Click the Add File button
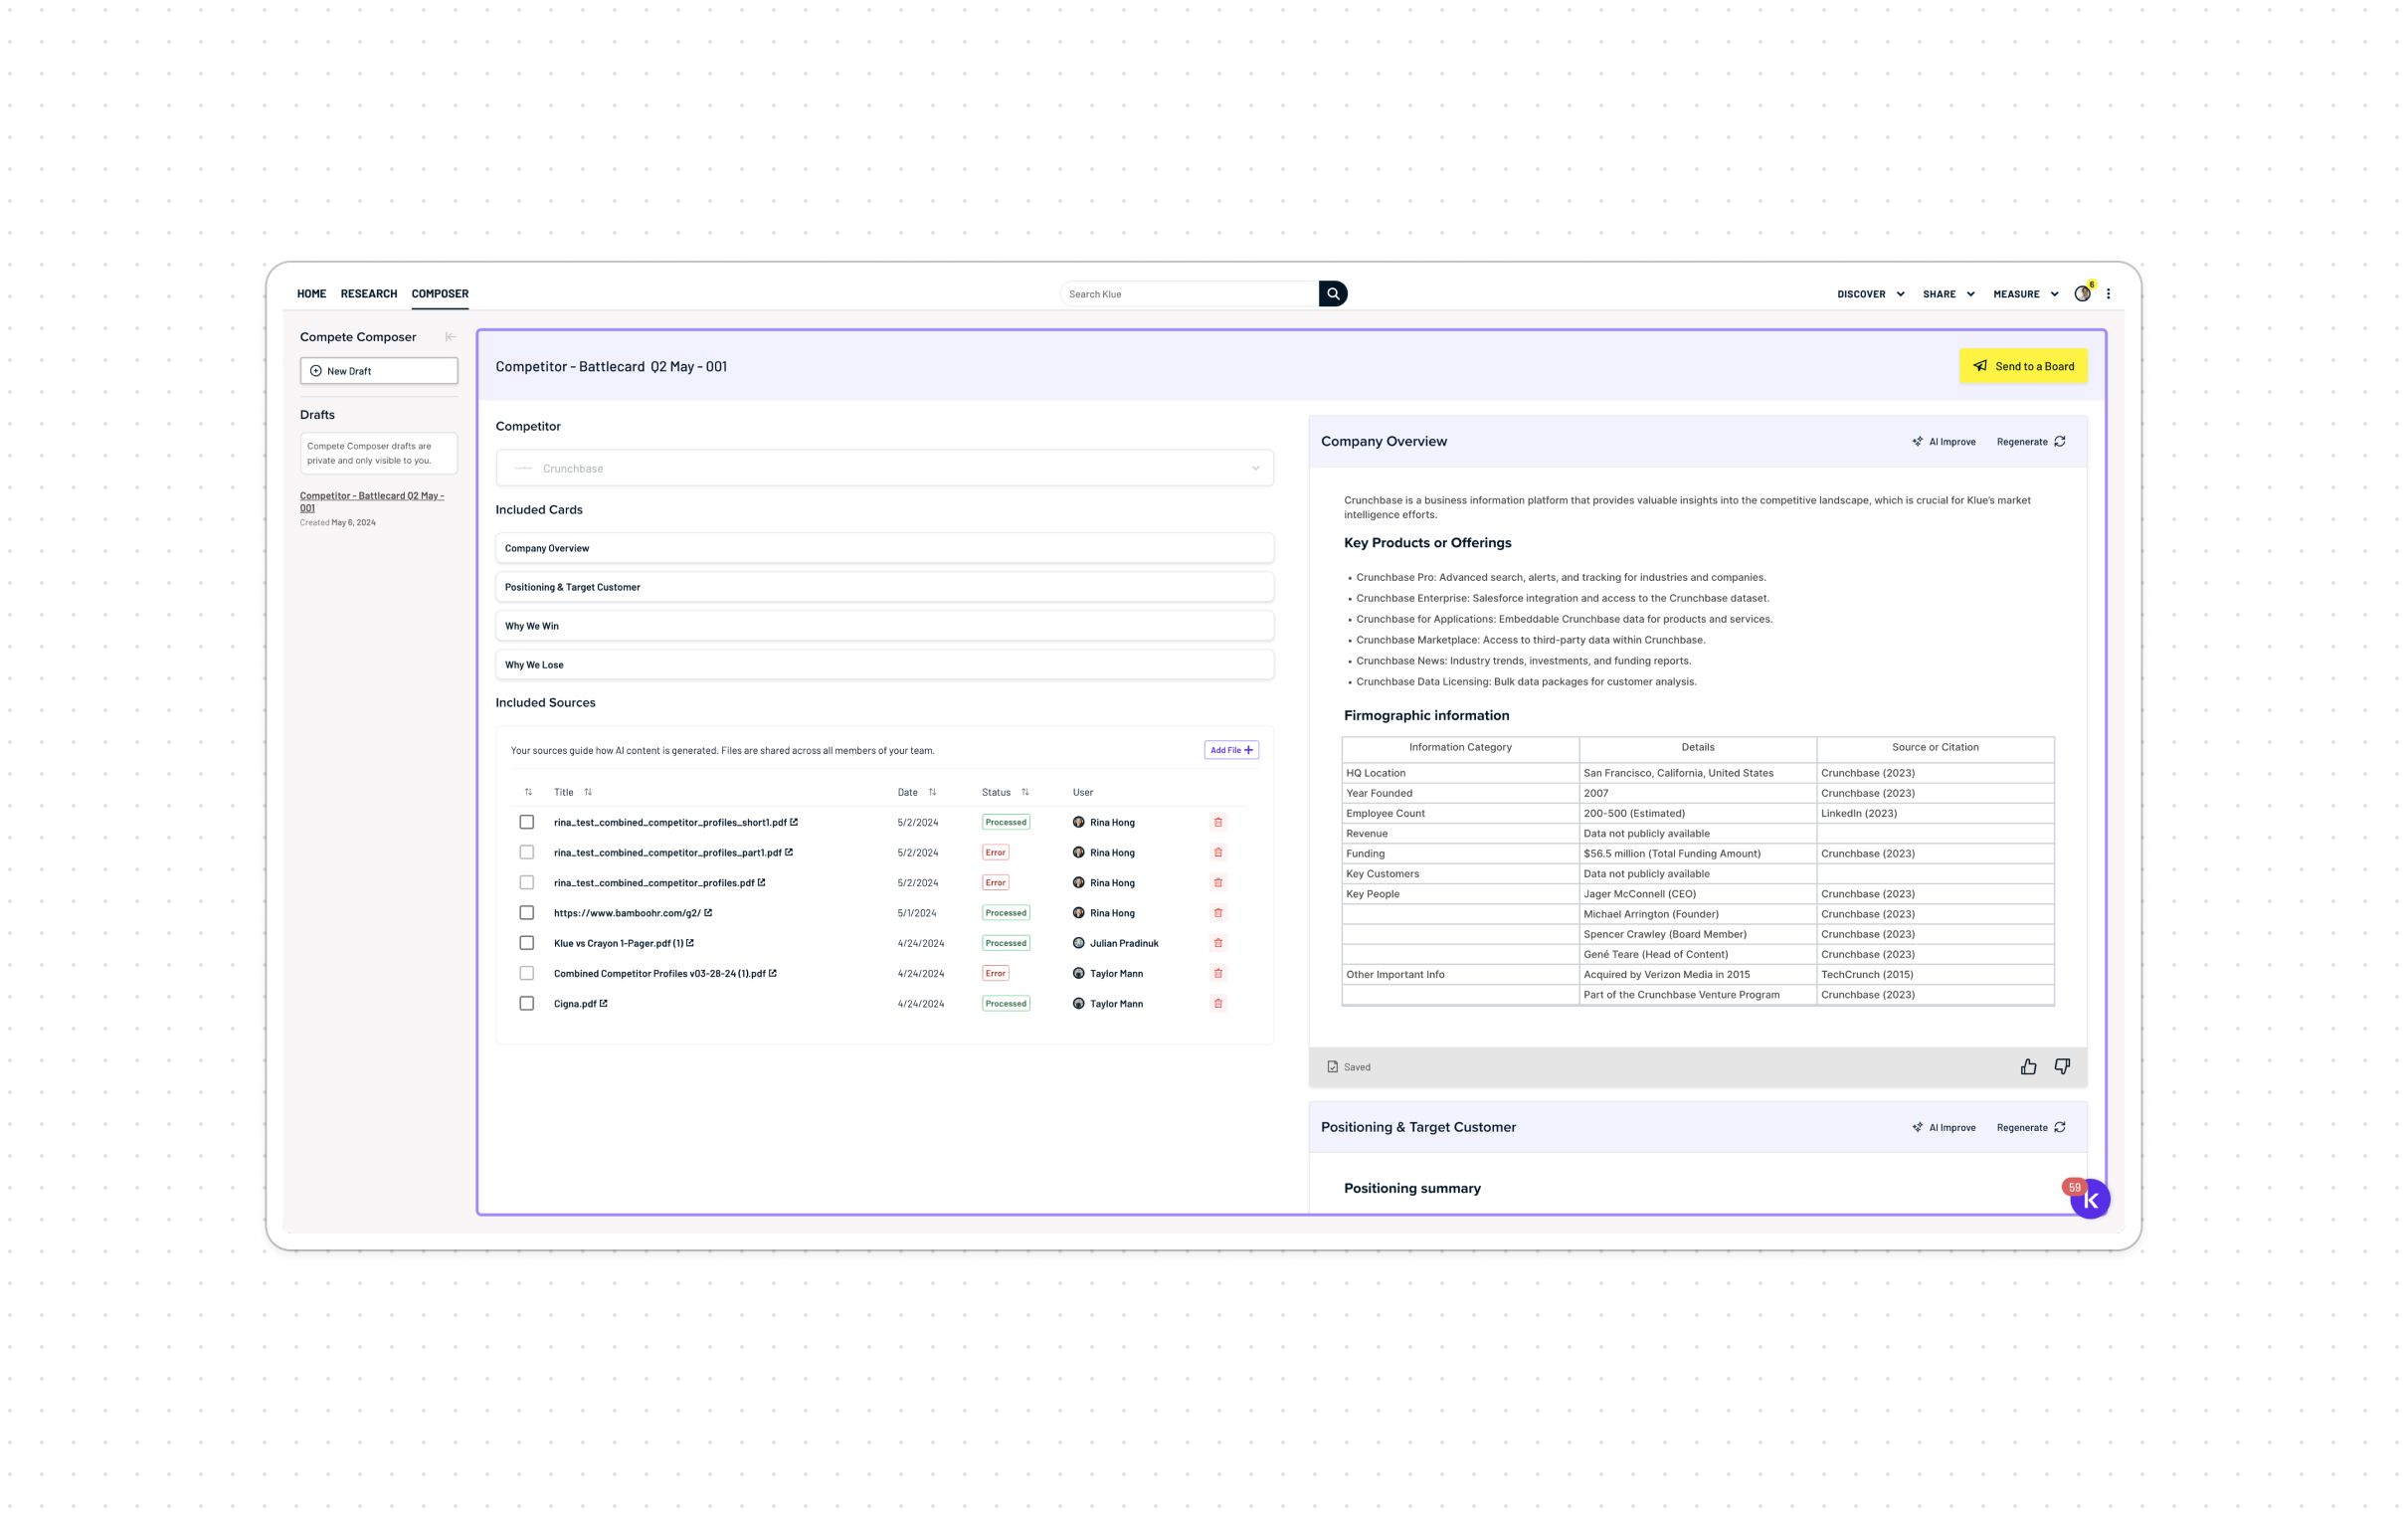Viewport: 2408px width, 1520px height. (x=1231, y=750)
